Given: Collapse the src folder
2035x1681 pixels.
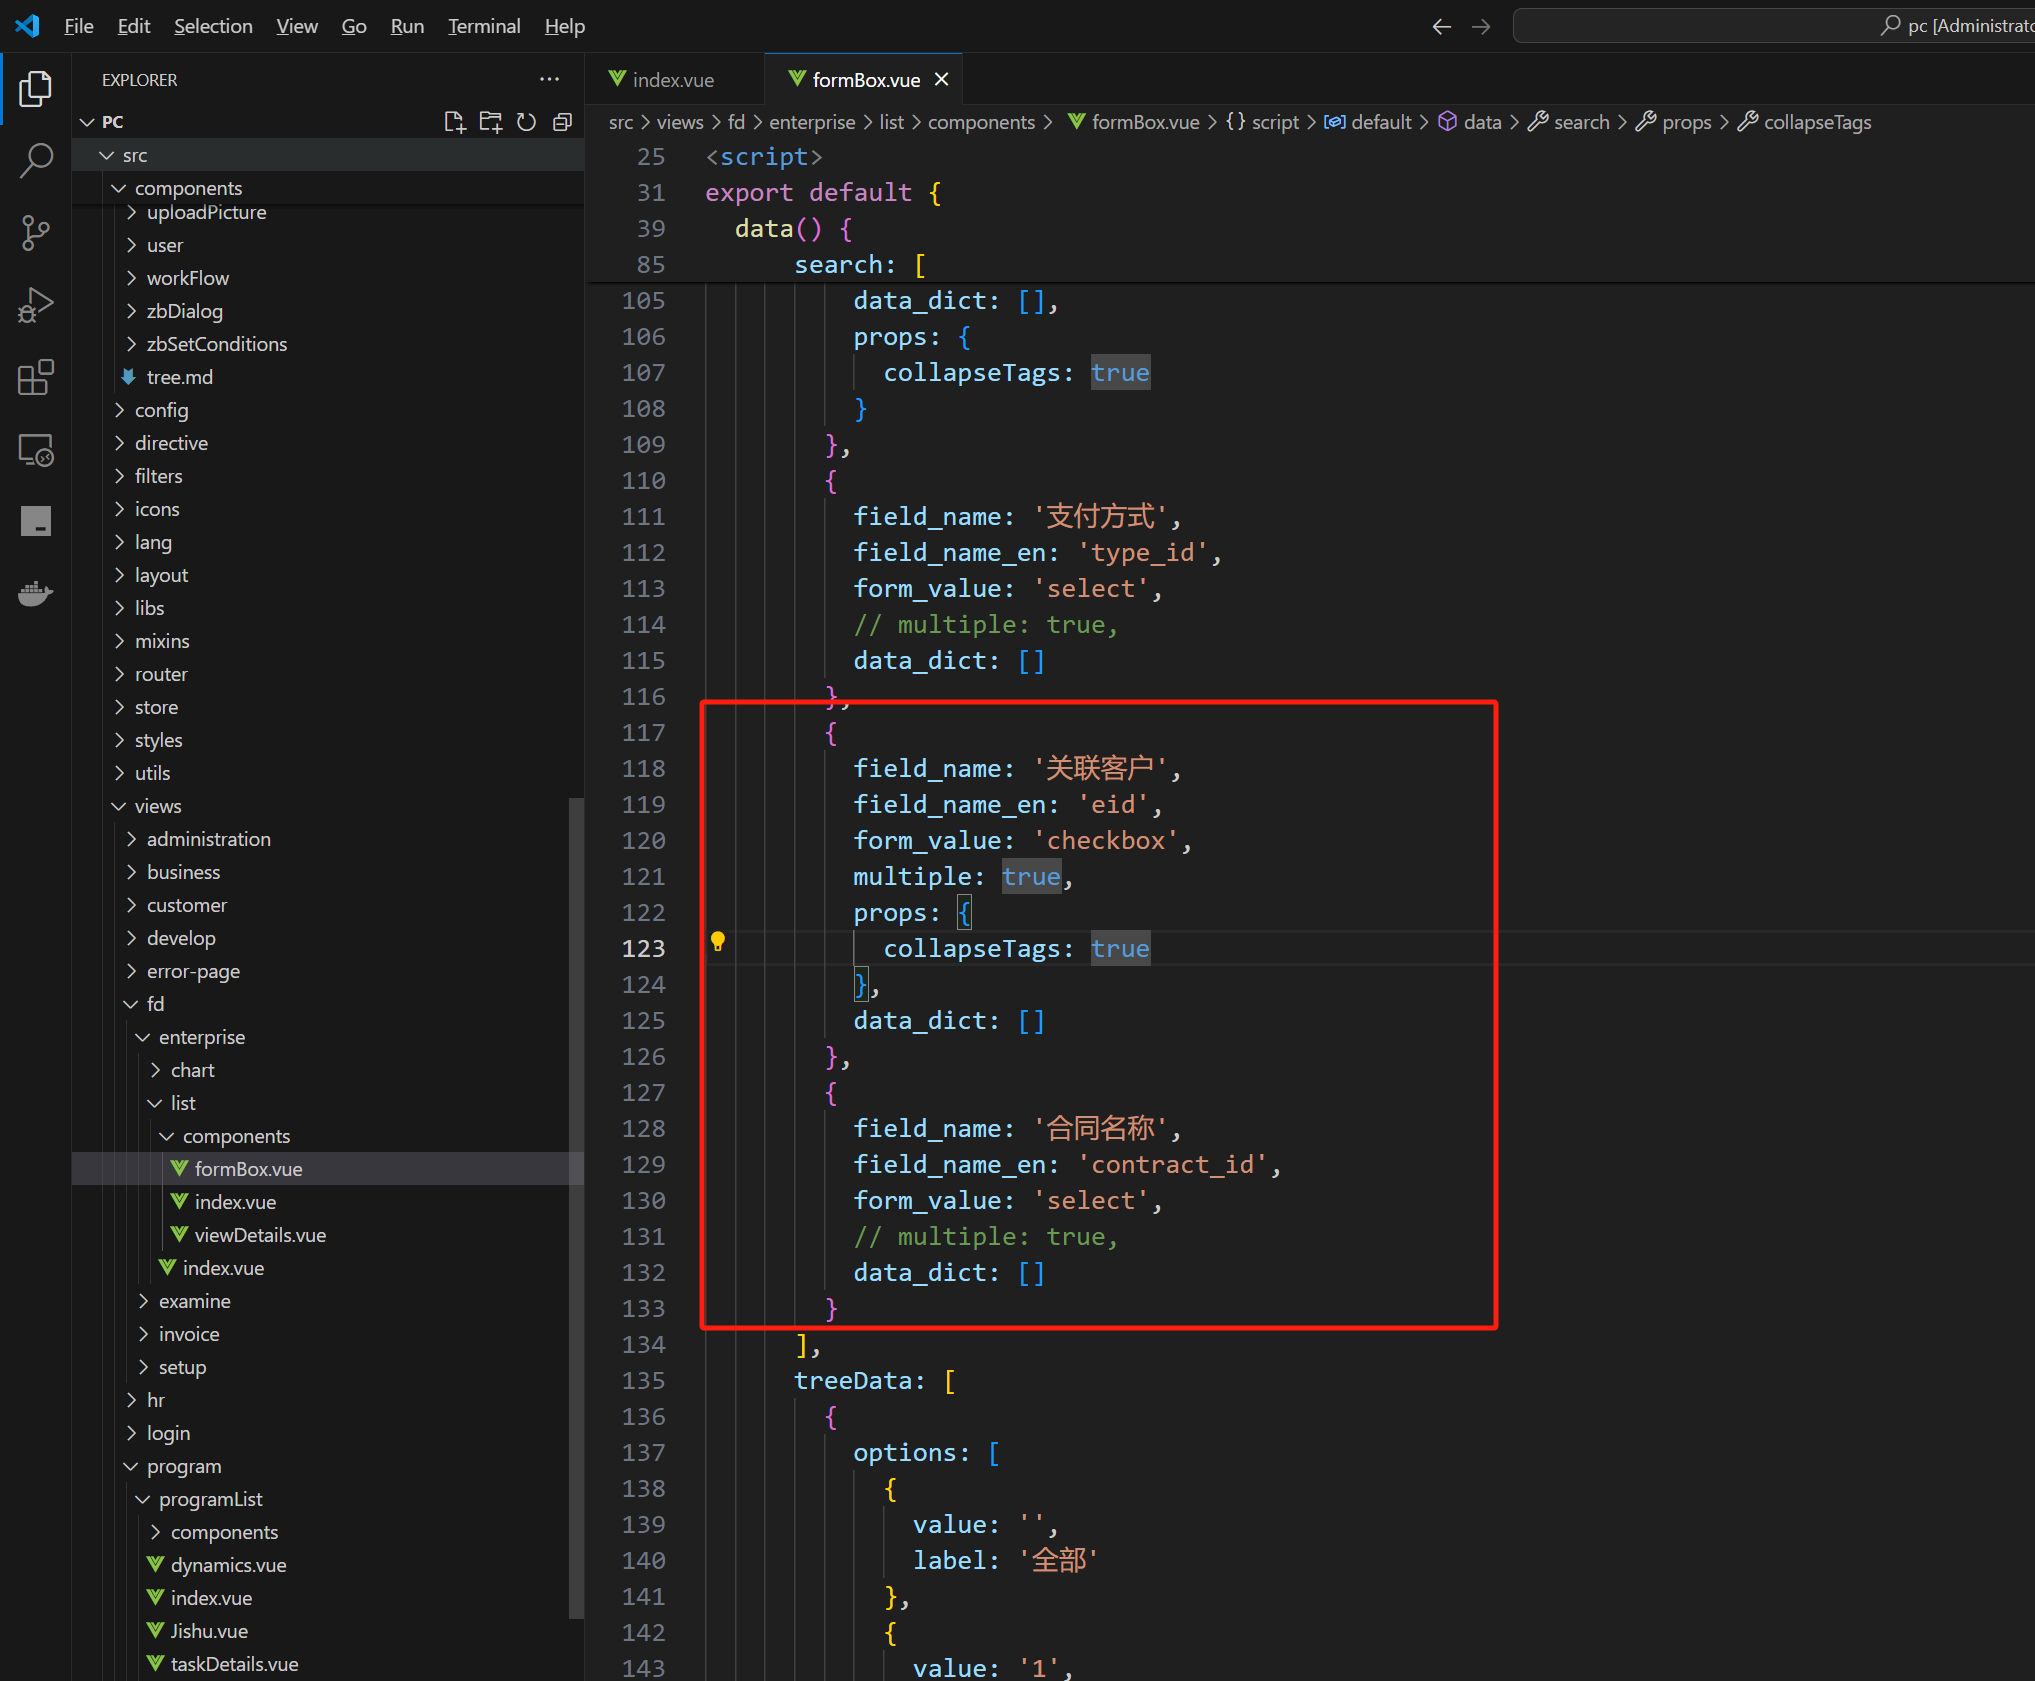Looking at the screenshot, I should click(x=328, y=155).
